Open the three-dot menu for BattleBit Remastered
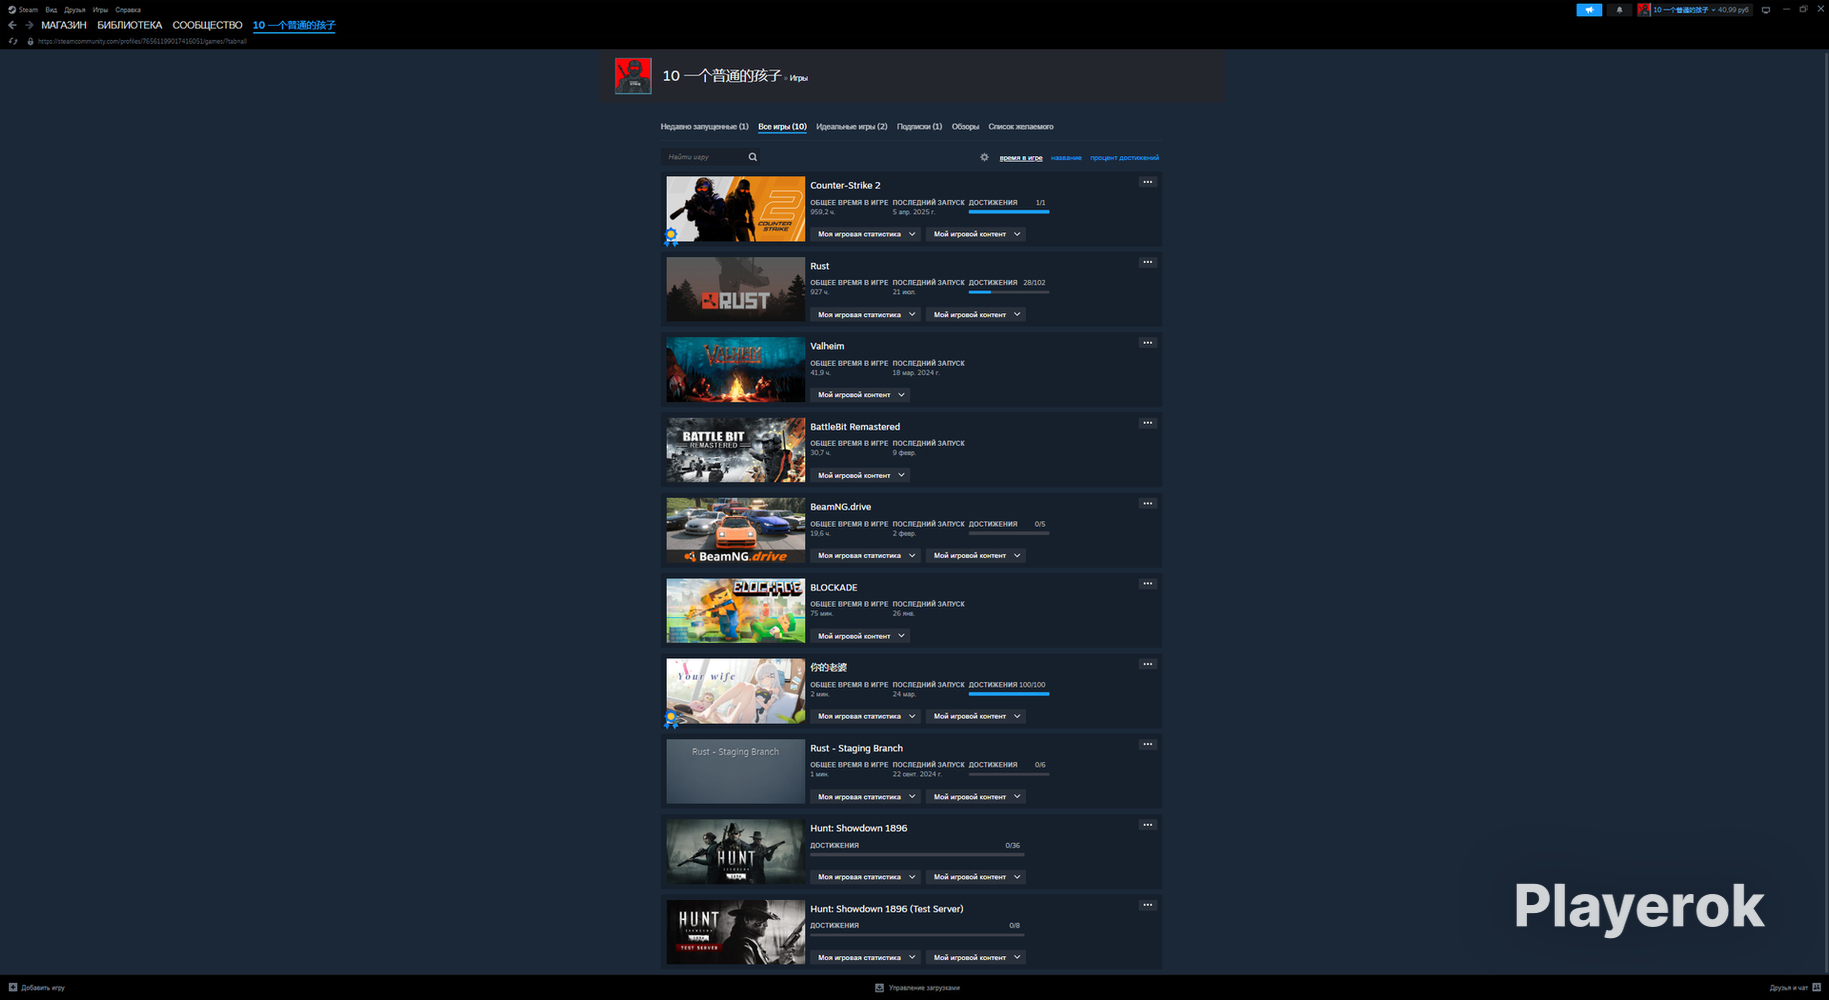1829x1000 pixels. click(x=1148, y=423)
